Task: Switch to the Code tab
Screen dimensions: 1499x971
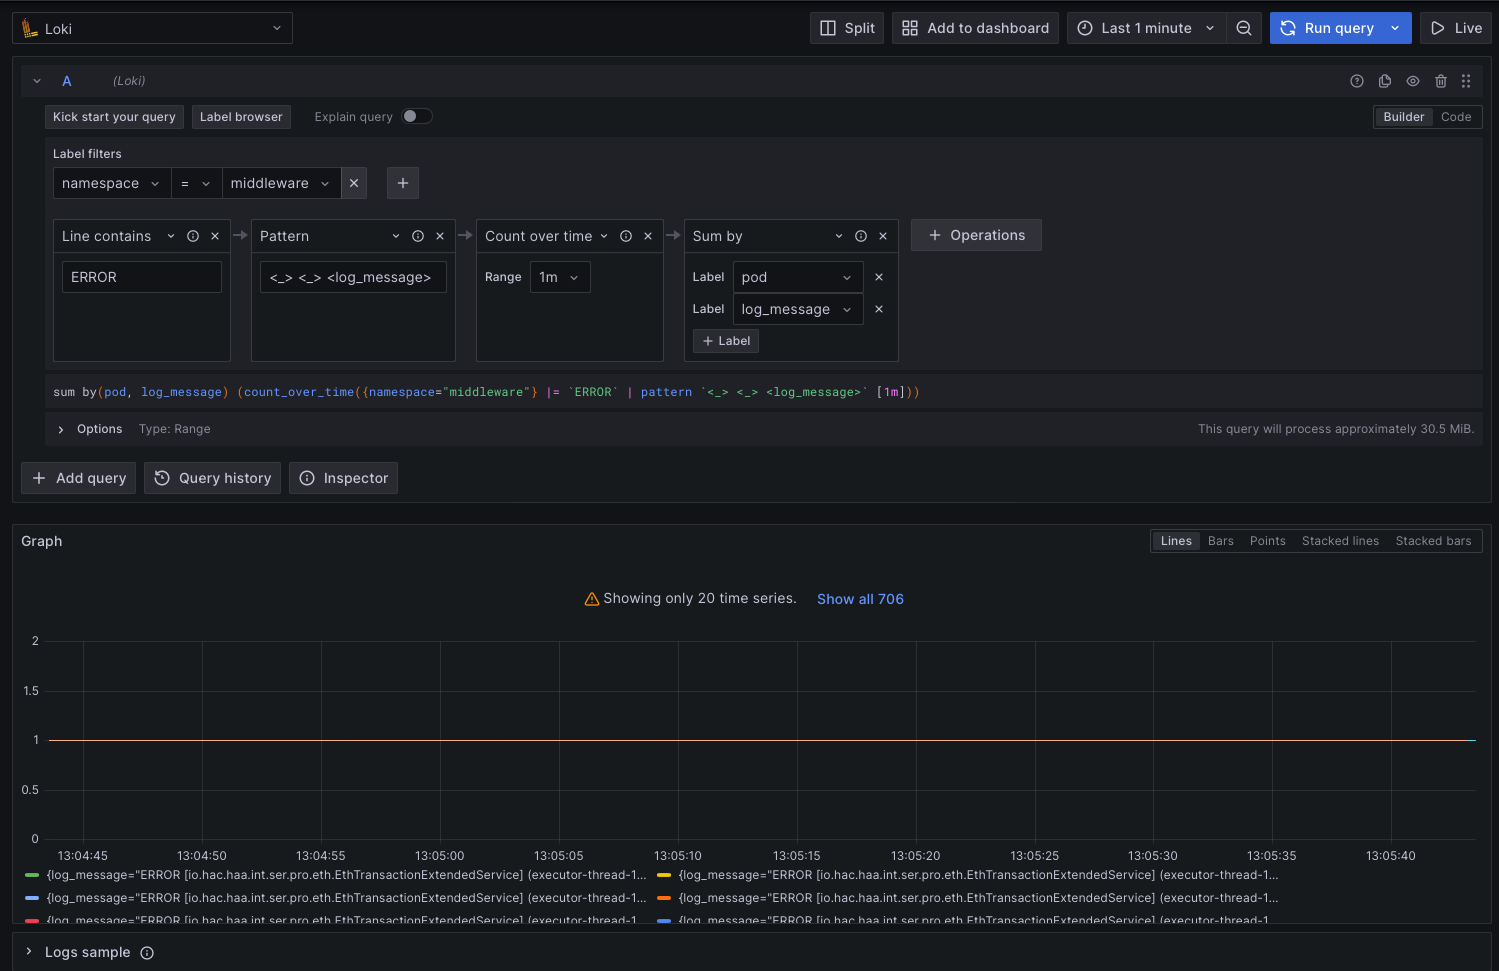Action: (1456, 116)
